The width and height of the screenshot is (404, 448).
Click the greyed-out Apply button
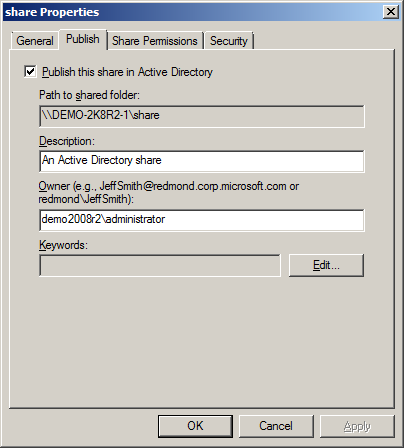click(357, 426)
